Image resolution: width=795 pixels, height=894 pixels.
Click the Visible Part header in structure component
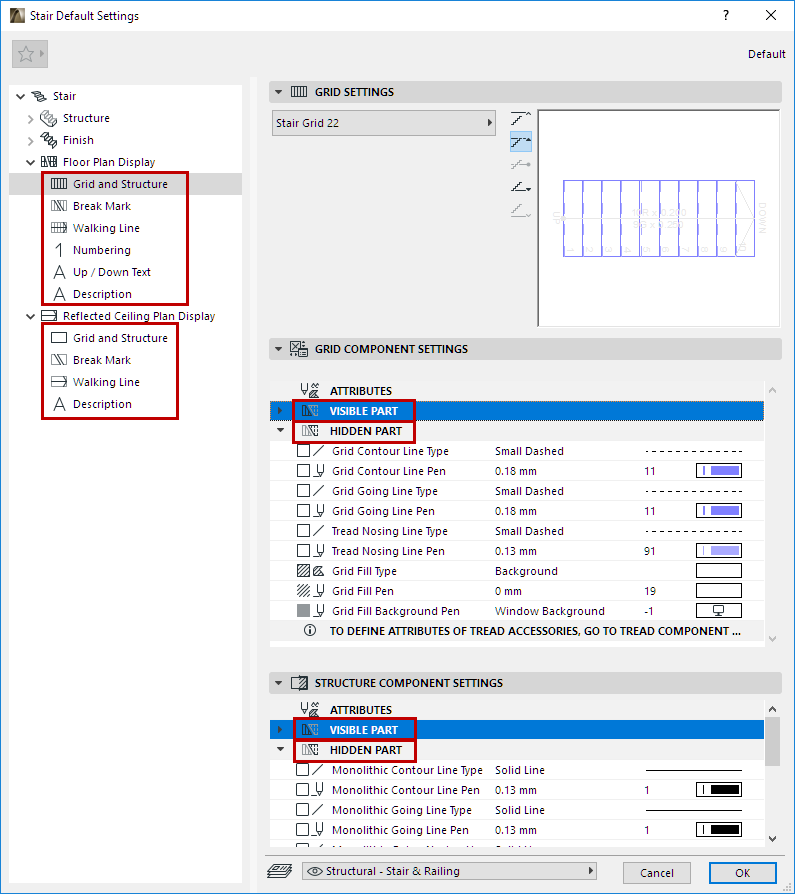[363, 730]
